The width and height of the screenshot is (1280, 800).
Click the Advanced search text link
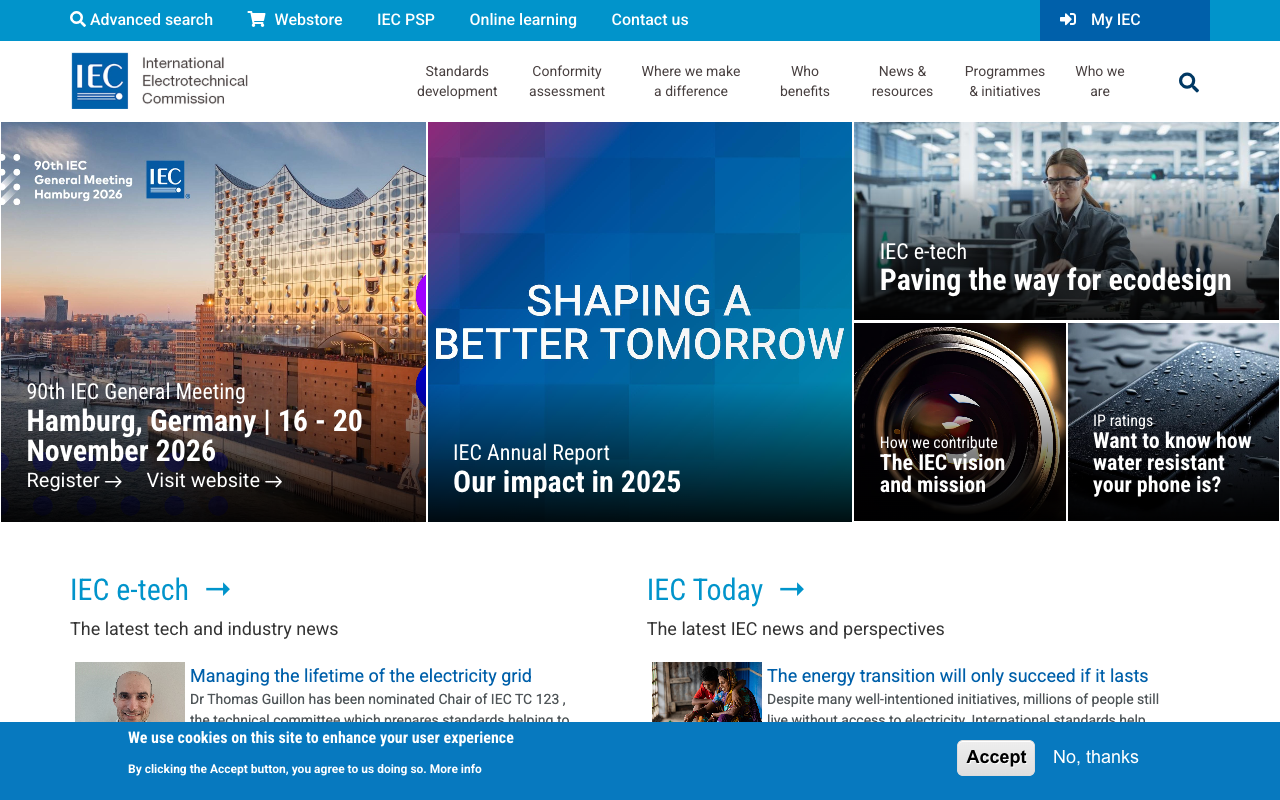click(x=151, y=19)
